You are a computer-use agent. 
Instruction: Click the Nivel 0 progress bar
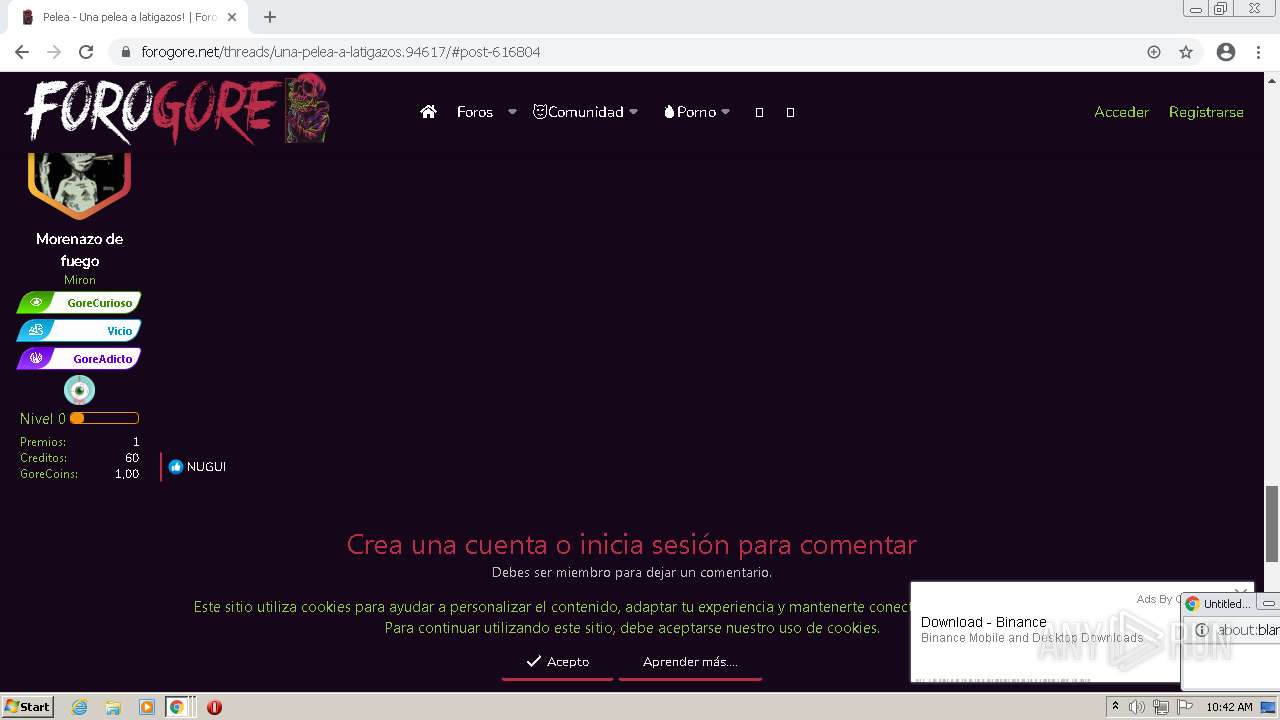(x=104, y=418)
